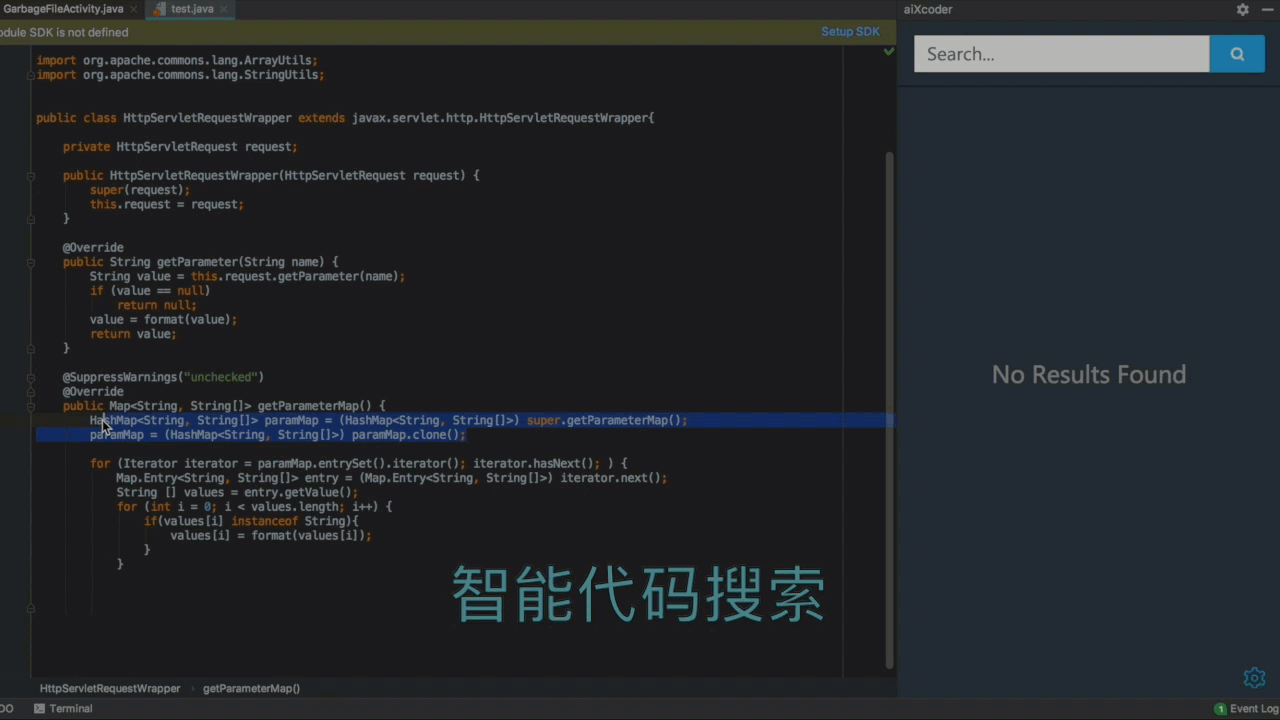The width and height of the screenshot is (1280, 720).
Task: Click the 'if (value == null)' line
Action: (x=150, y=291)
